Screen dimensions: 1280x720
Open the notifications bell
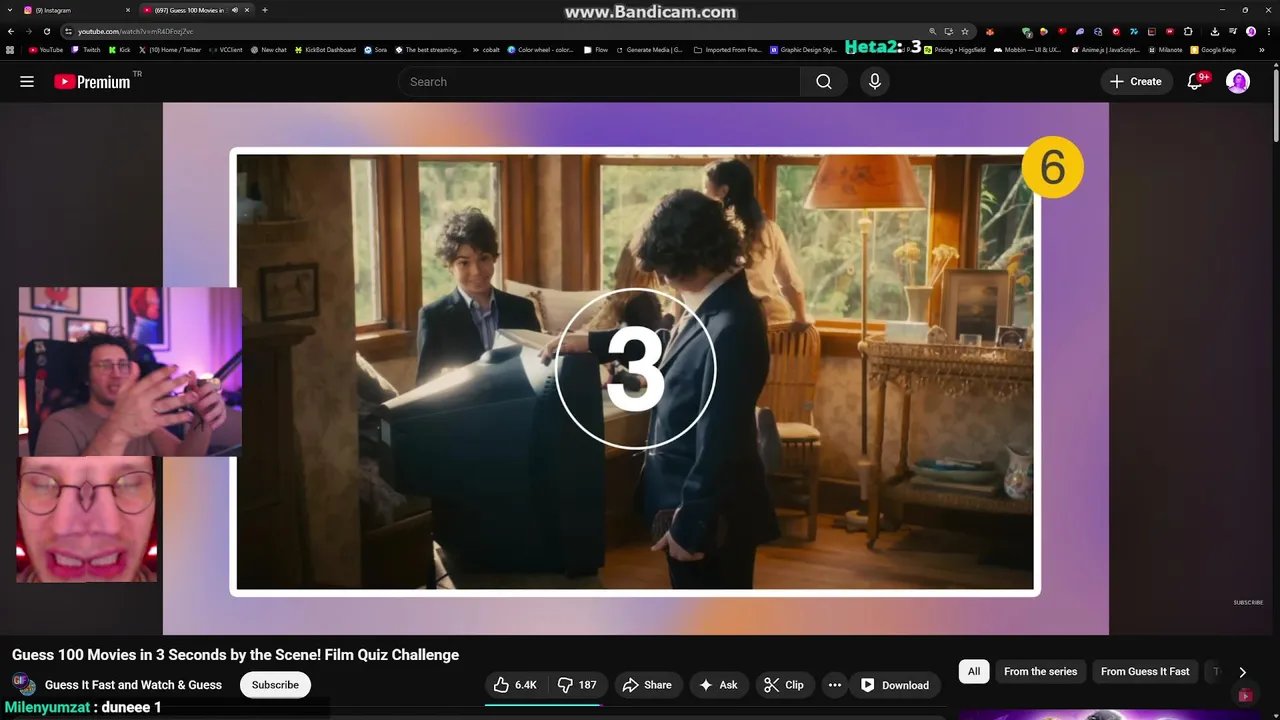(1195, 82)
